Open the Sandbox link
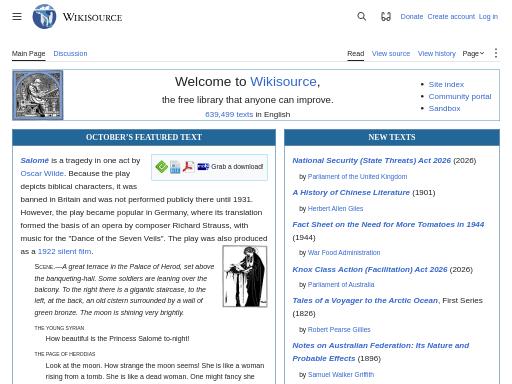 click(x=444, y=108)
